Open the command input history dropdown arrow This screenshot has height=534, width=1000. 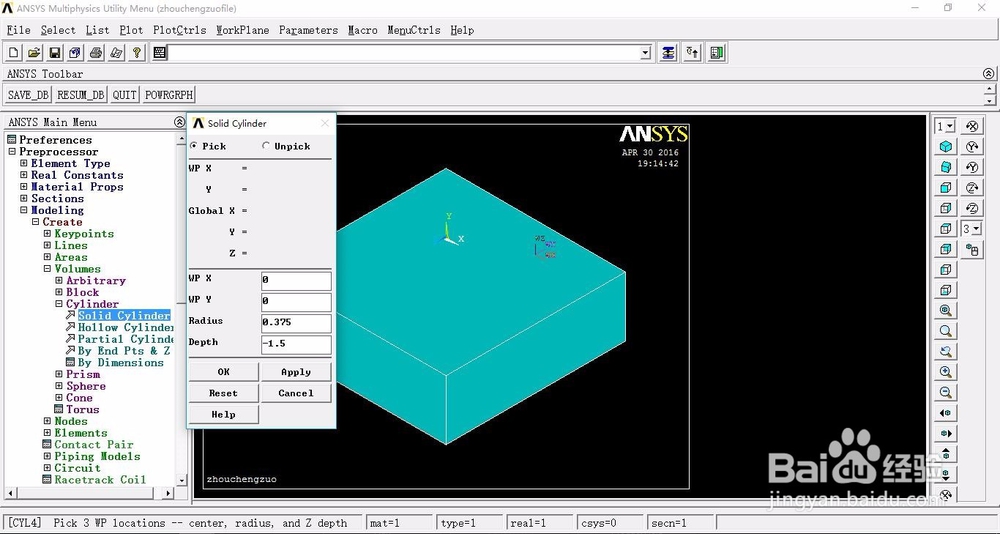click(x=646, y=53)
